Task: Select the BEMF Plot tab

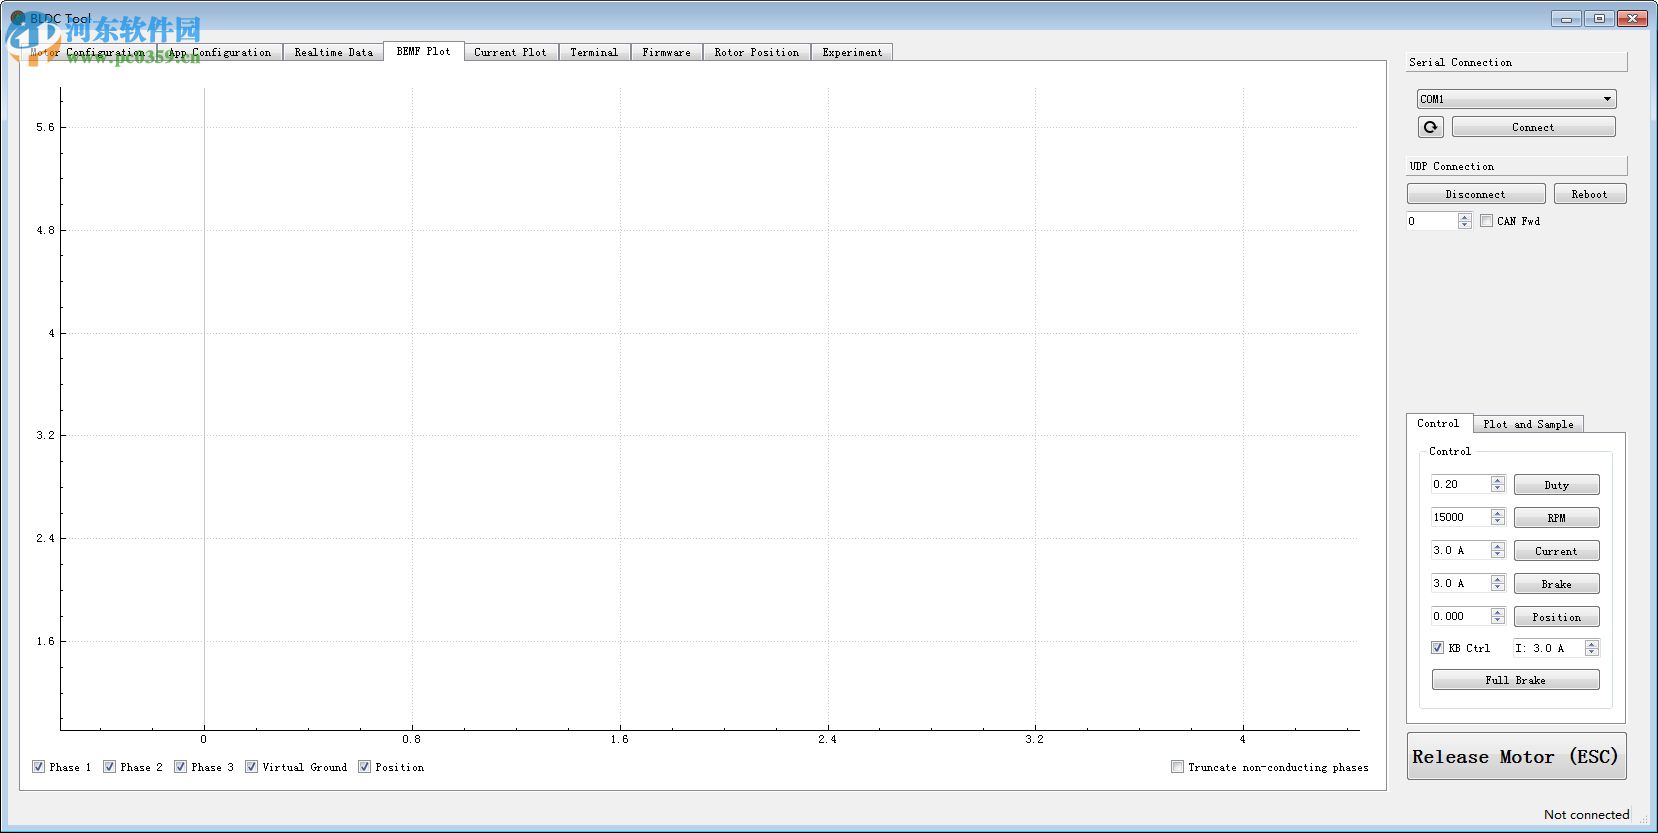Action: pyautogui.click(x=424, y=51)
